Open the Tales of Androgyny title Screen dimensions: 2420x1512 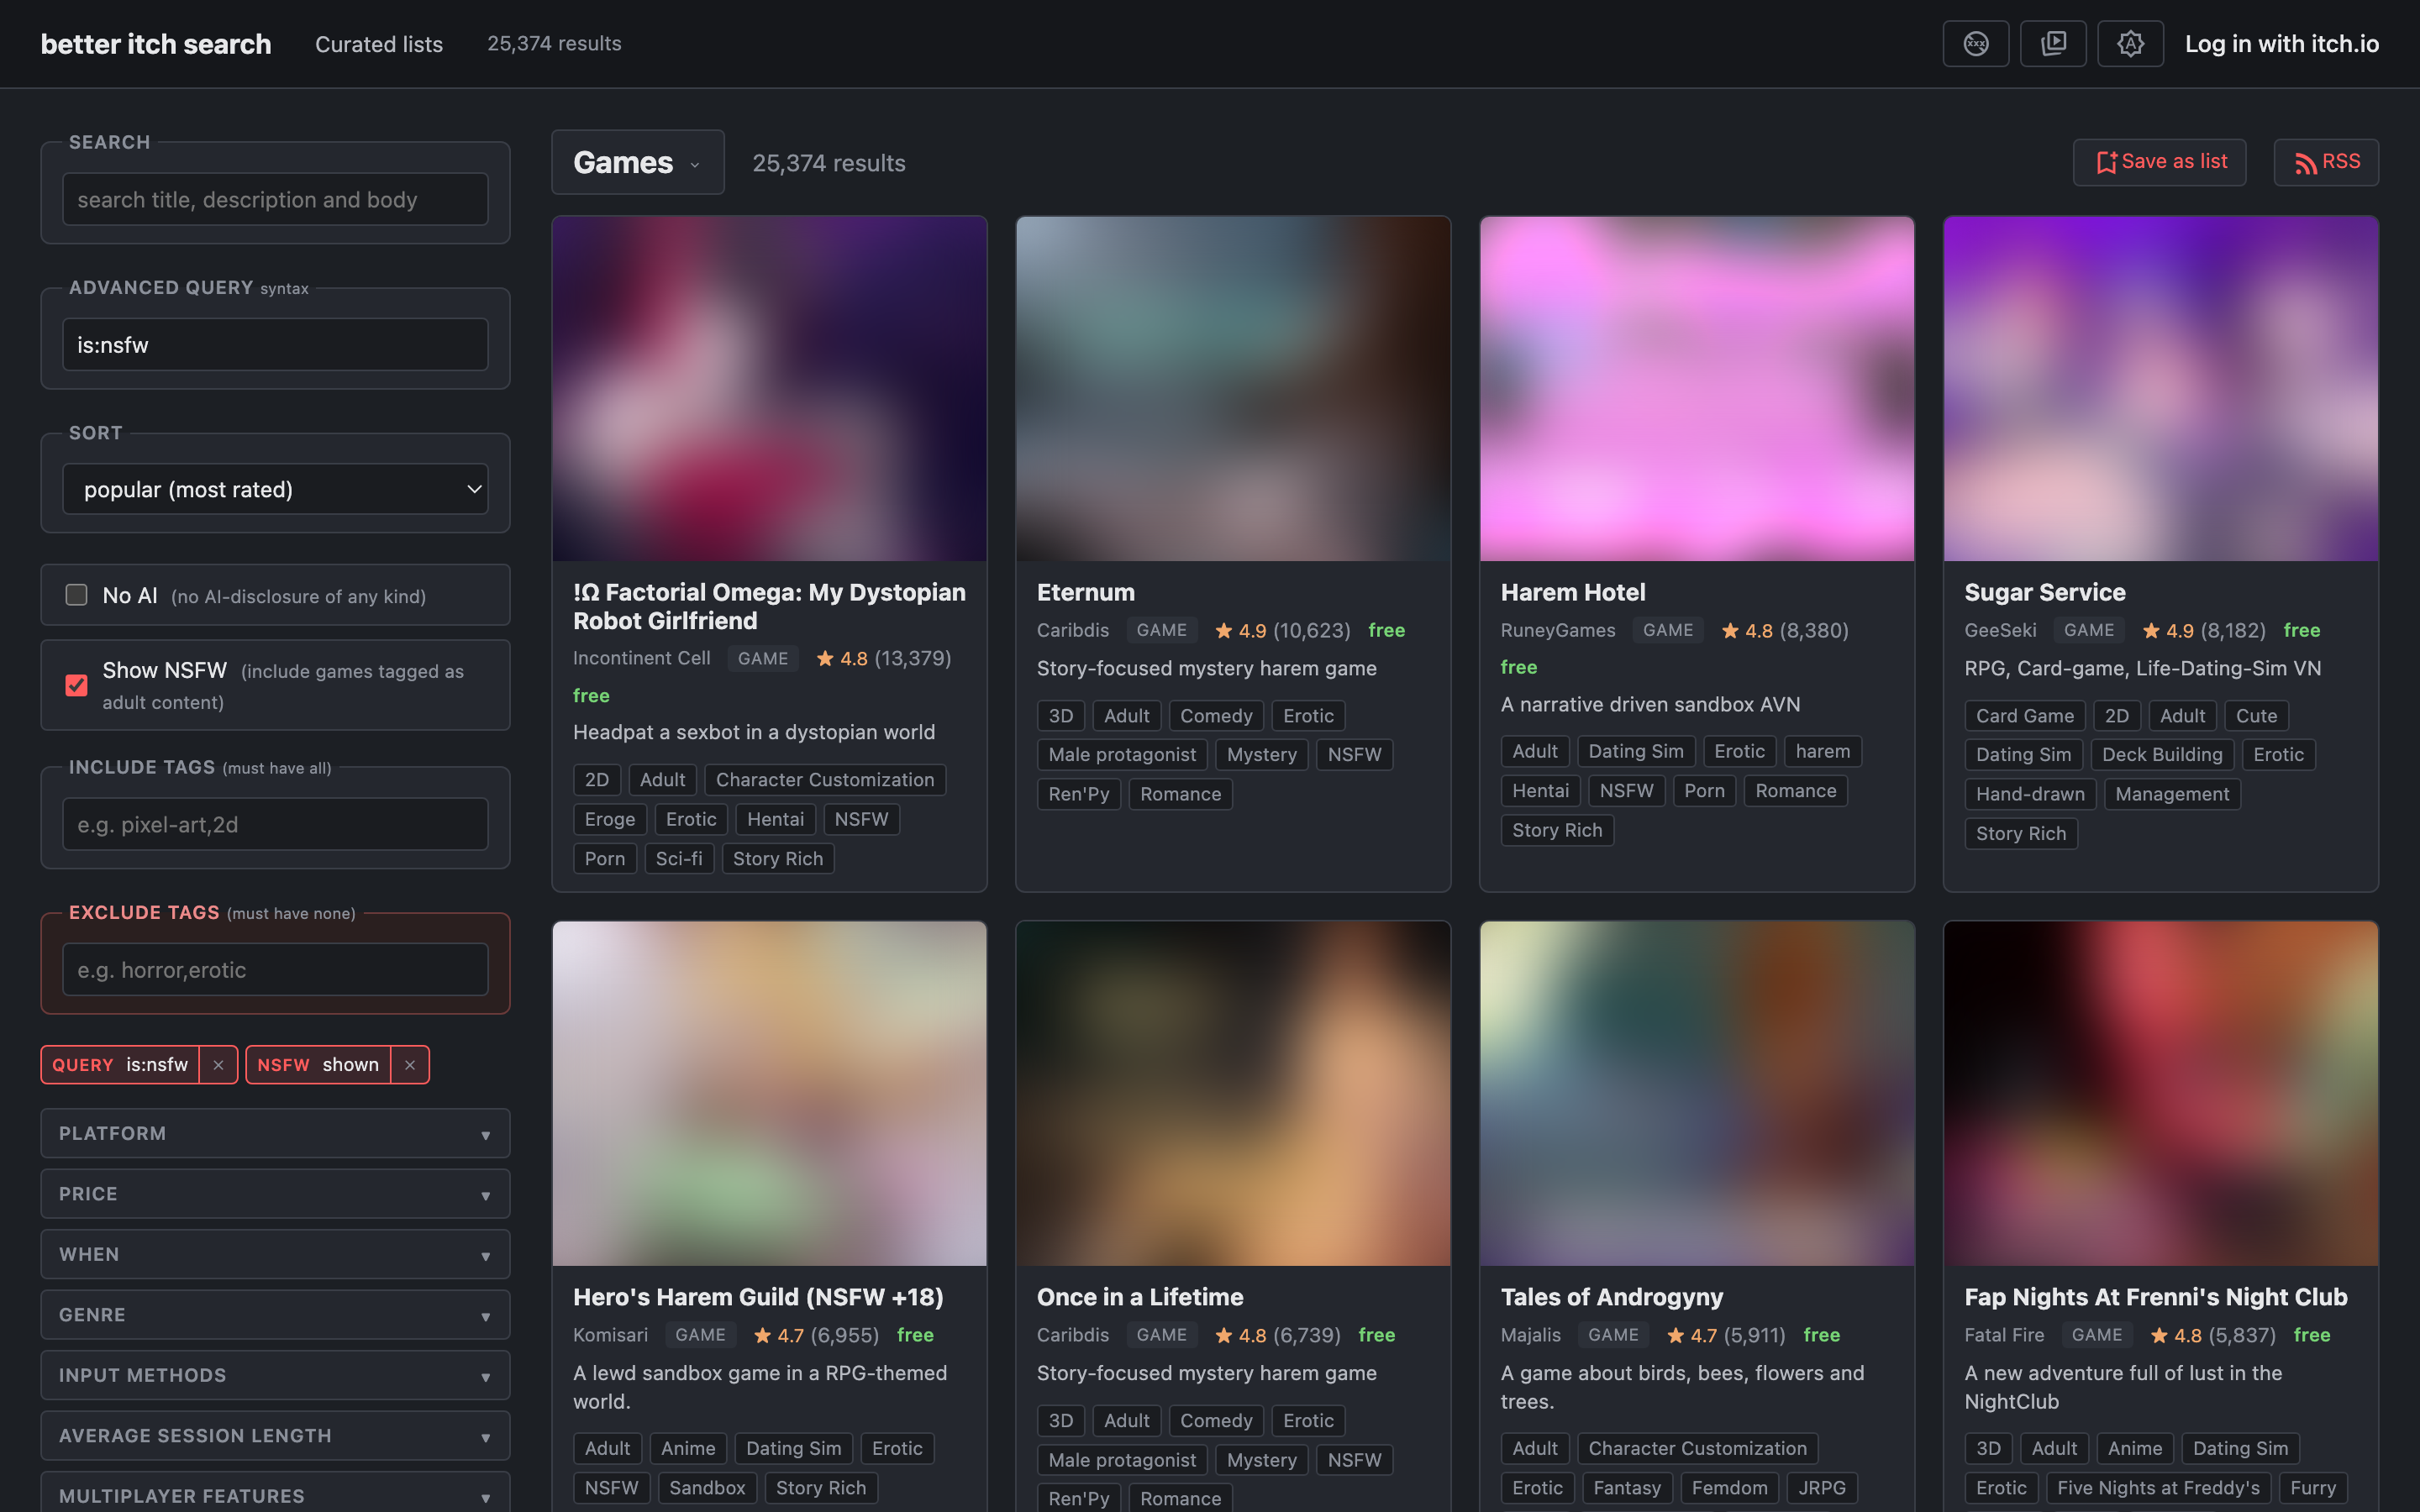(x=1611, y=1297)
